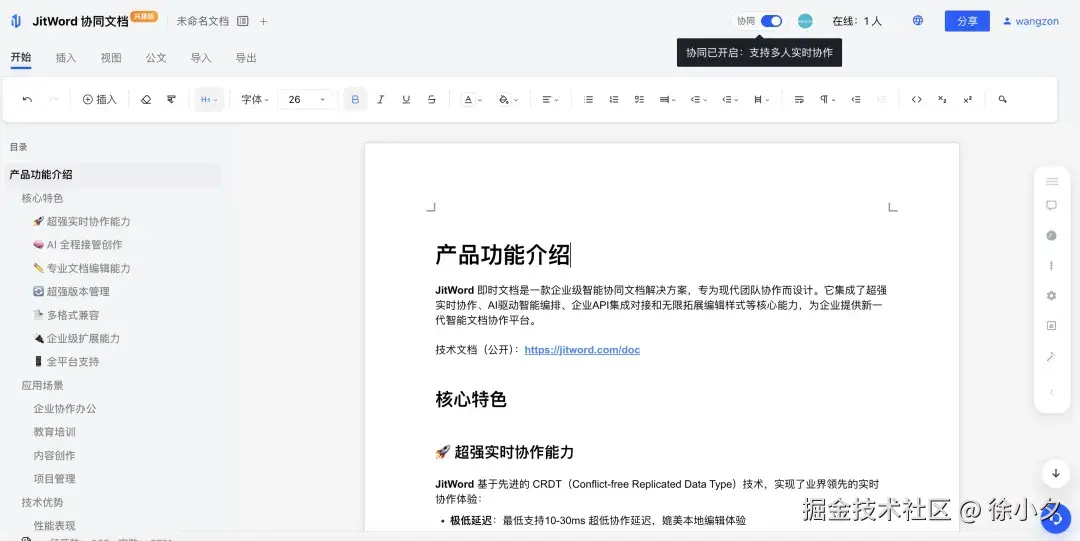Jump to 应用场景 in outline
Screen dimensions: 1080x541
(x=42, y=385)
